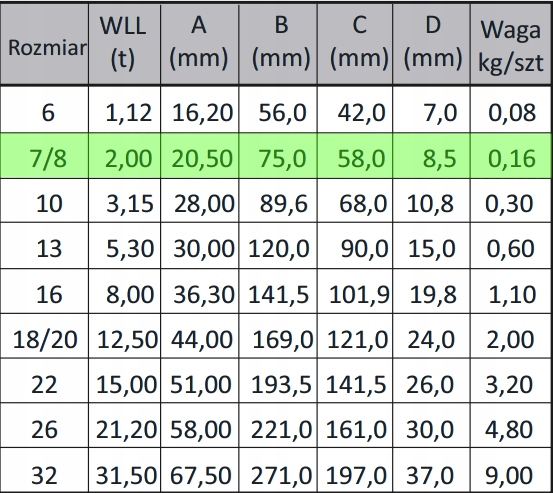Select the WLL (t) header cell
The width and height of the screenshot is (553, 493).
point(124,44)
